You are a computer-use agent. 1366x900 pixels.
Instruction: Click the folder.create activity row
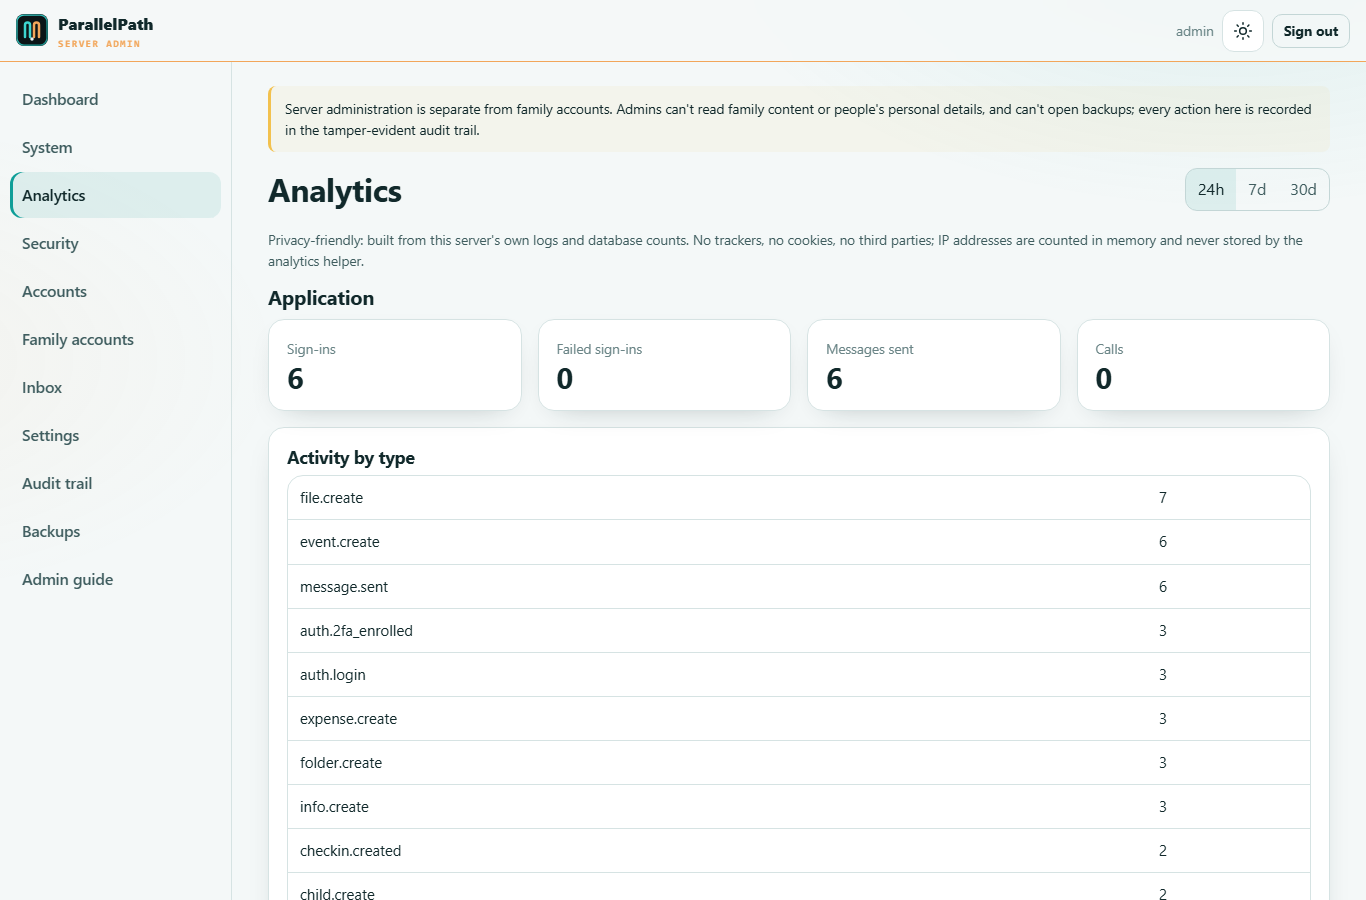click(799, 763)
